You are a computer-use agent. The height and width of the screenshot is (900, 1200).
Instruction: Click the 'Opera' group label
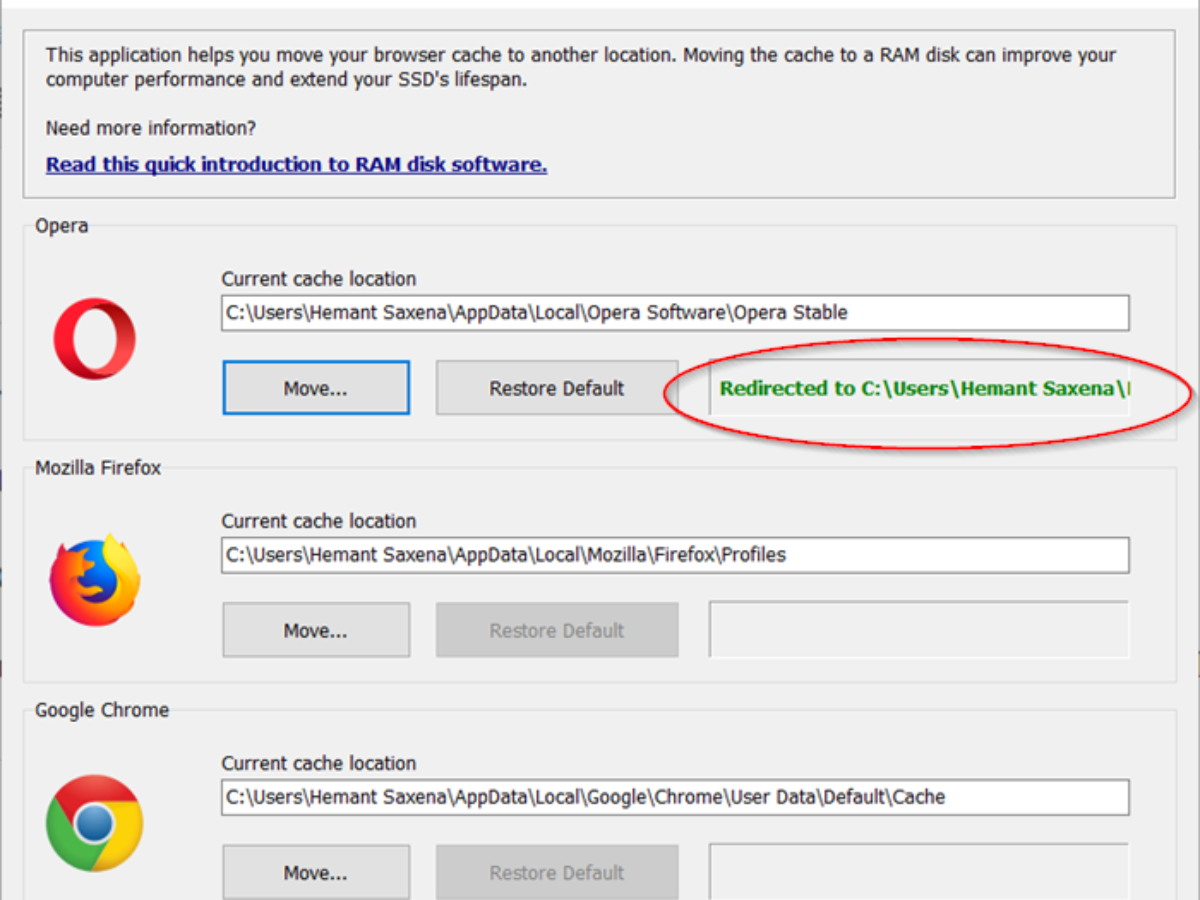pyautogui.click(x=62, y=226)
